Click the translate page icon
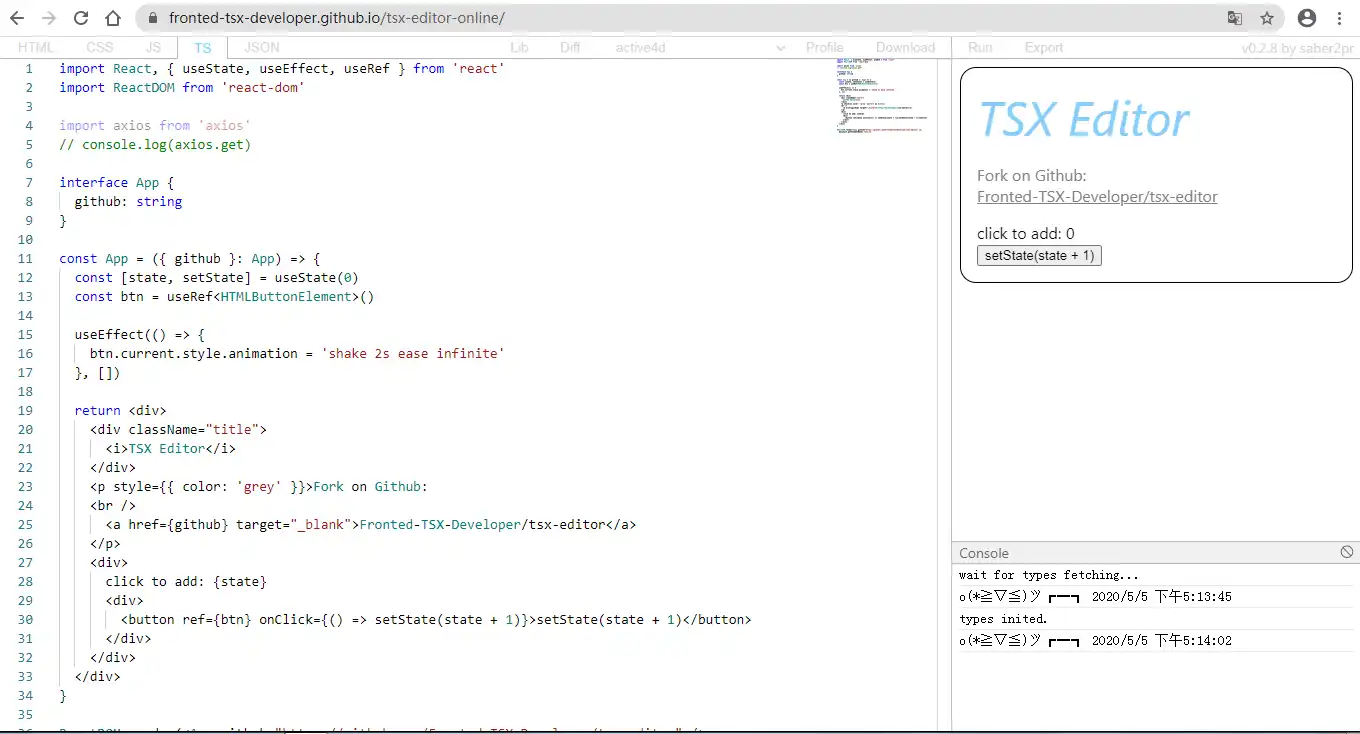This screenshot has width=1360, height=734. tap(1235, 18)
